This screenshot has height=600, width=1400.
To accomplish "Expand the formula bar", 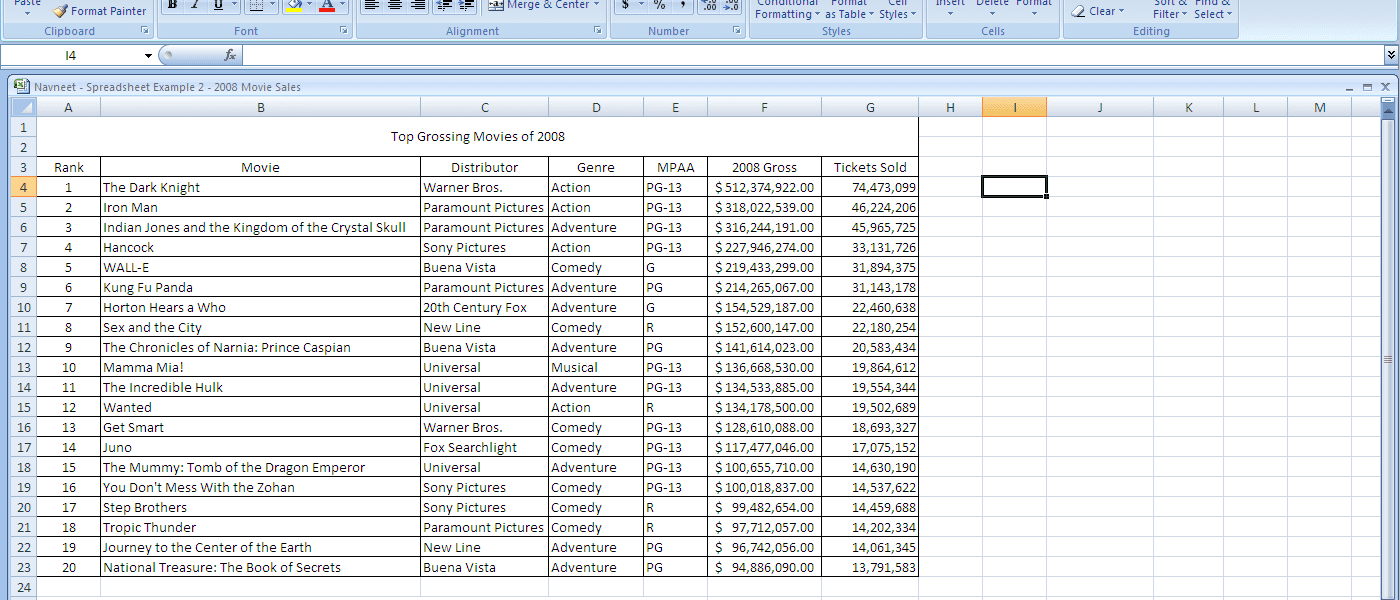I will (x=1390, y=55).
